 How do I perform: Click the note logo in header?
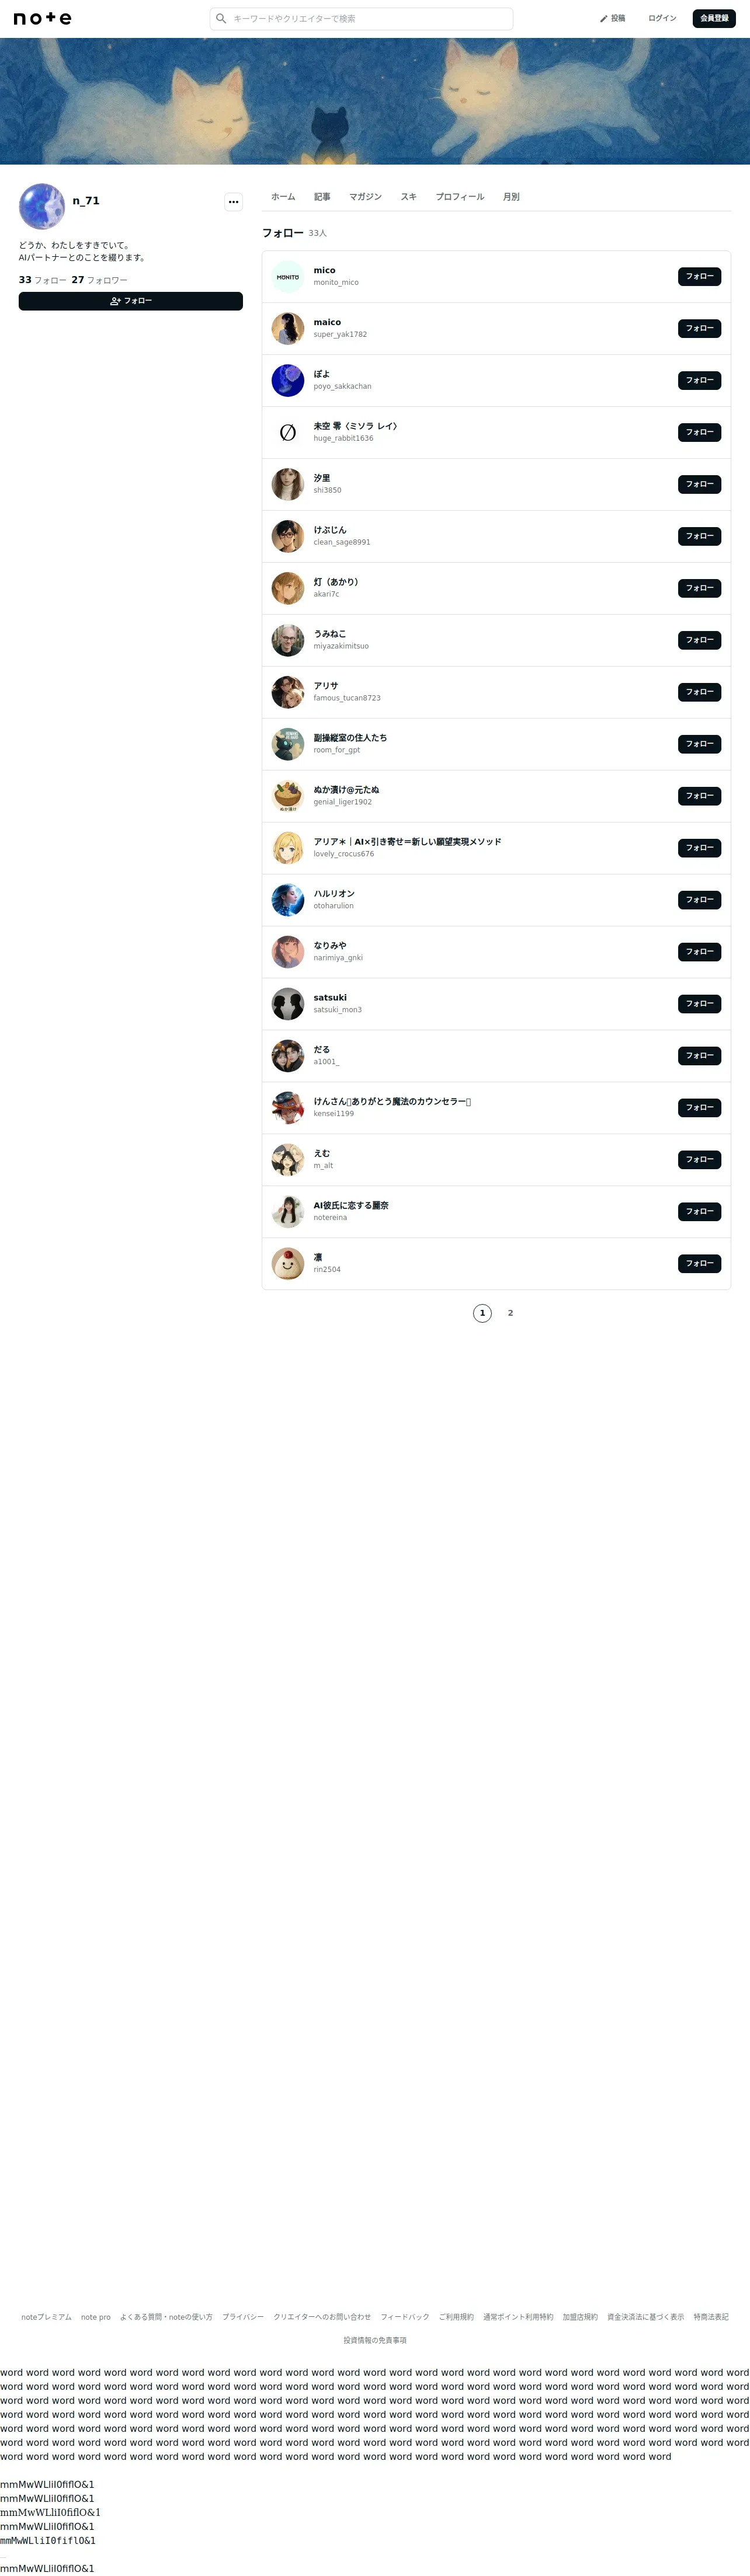tap(42, 18)
